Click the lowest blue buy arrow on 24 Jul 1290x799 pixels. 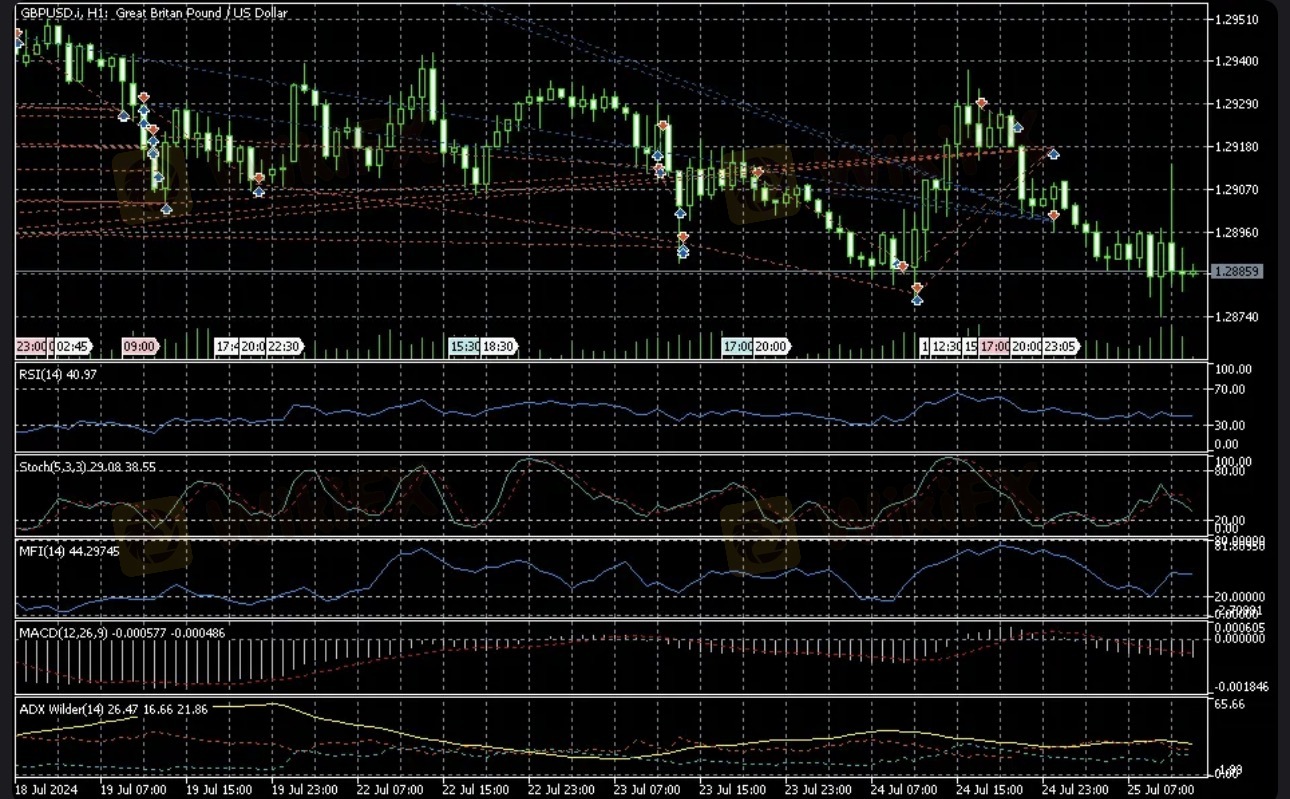(x=917, y=299)
